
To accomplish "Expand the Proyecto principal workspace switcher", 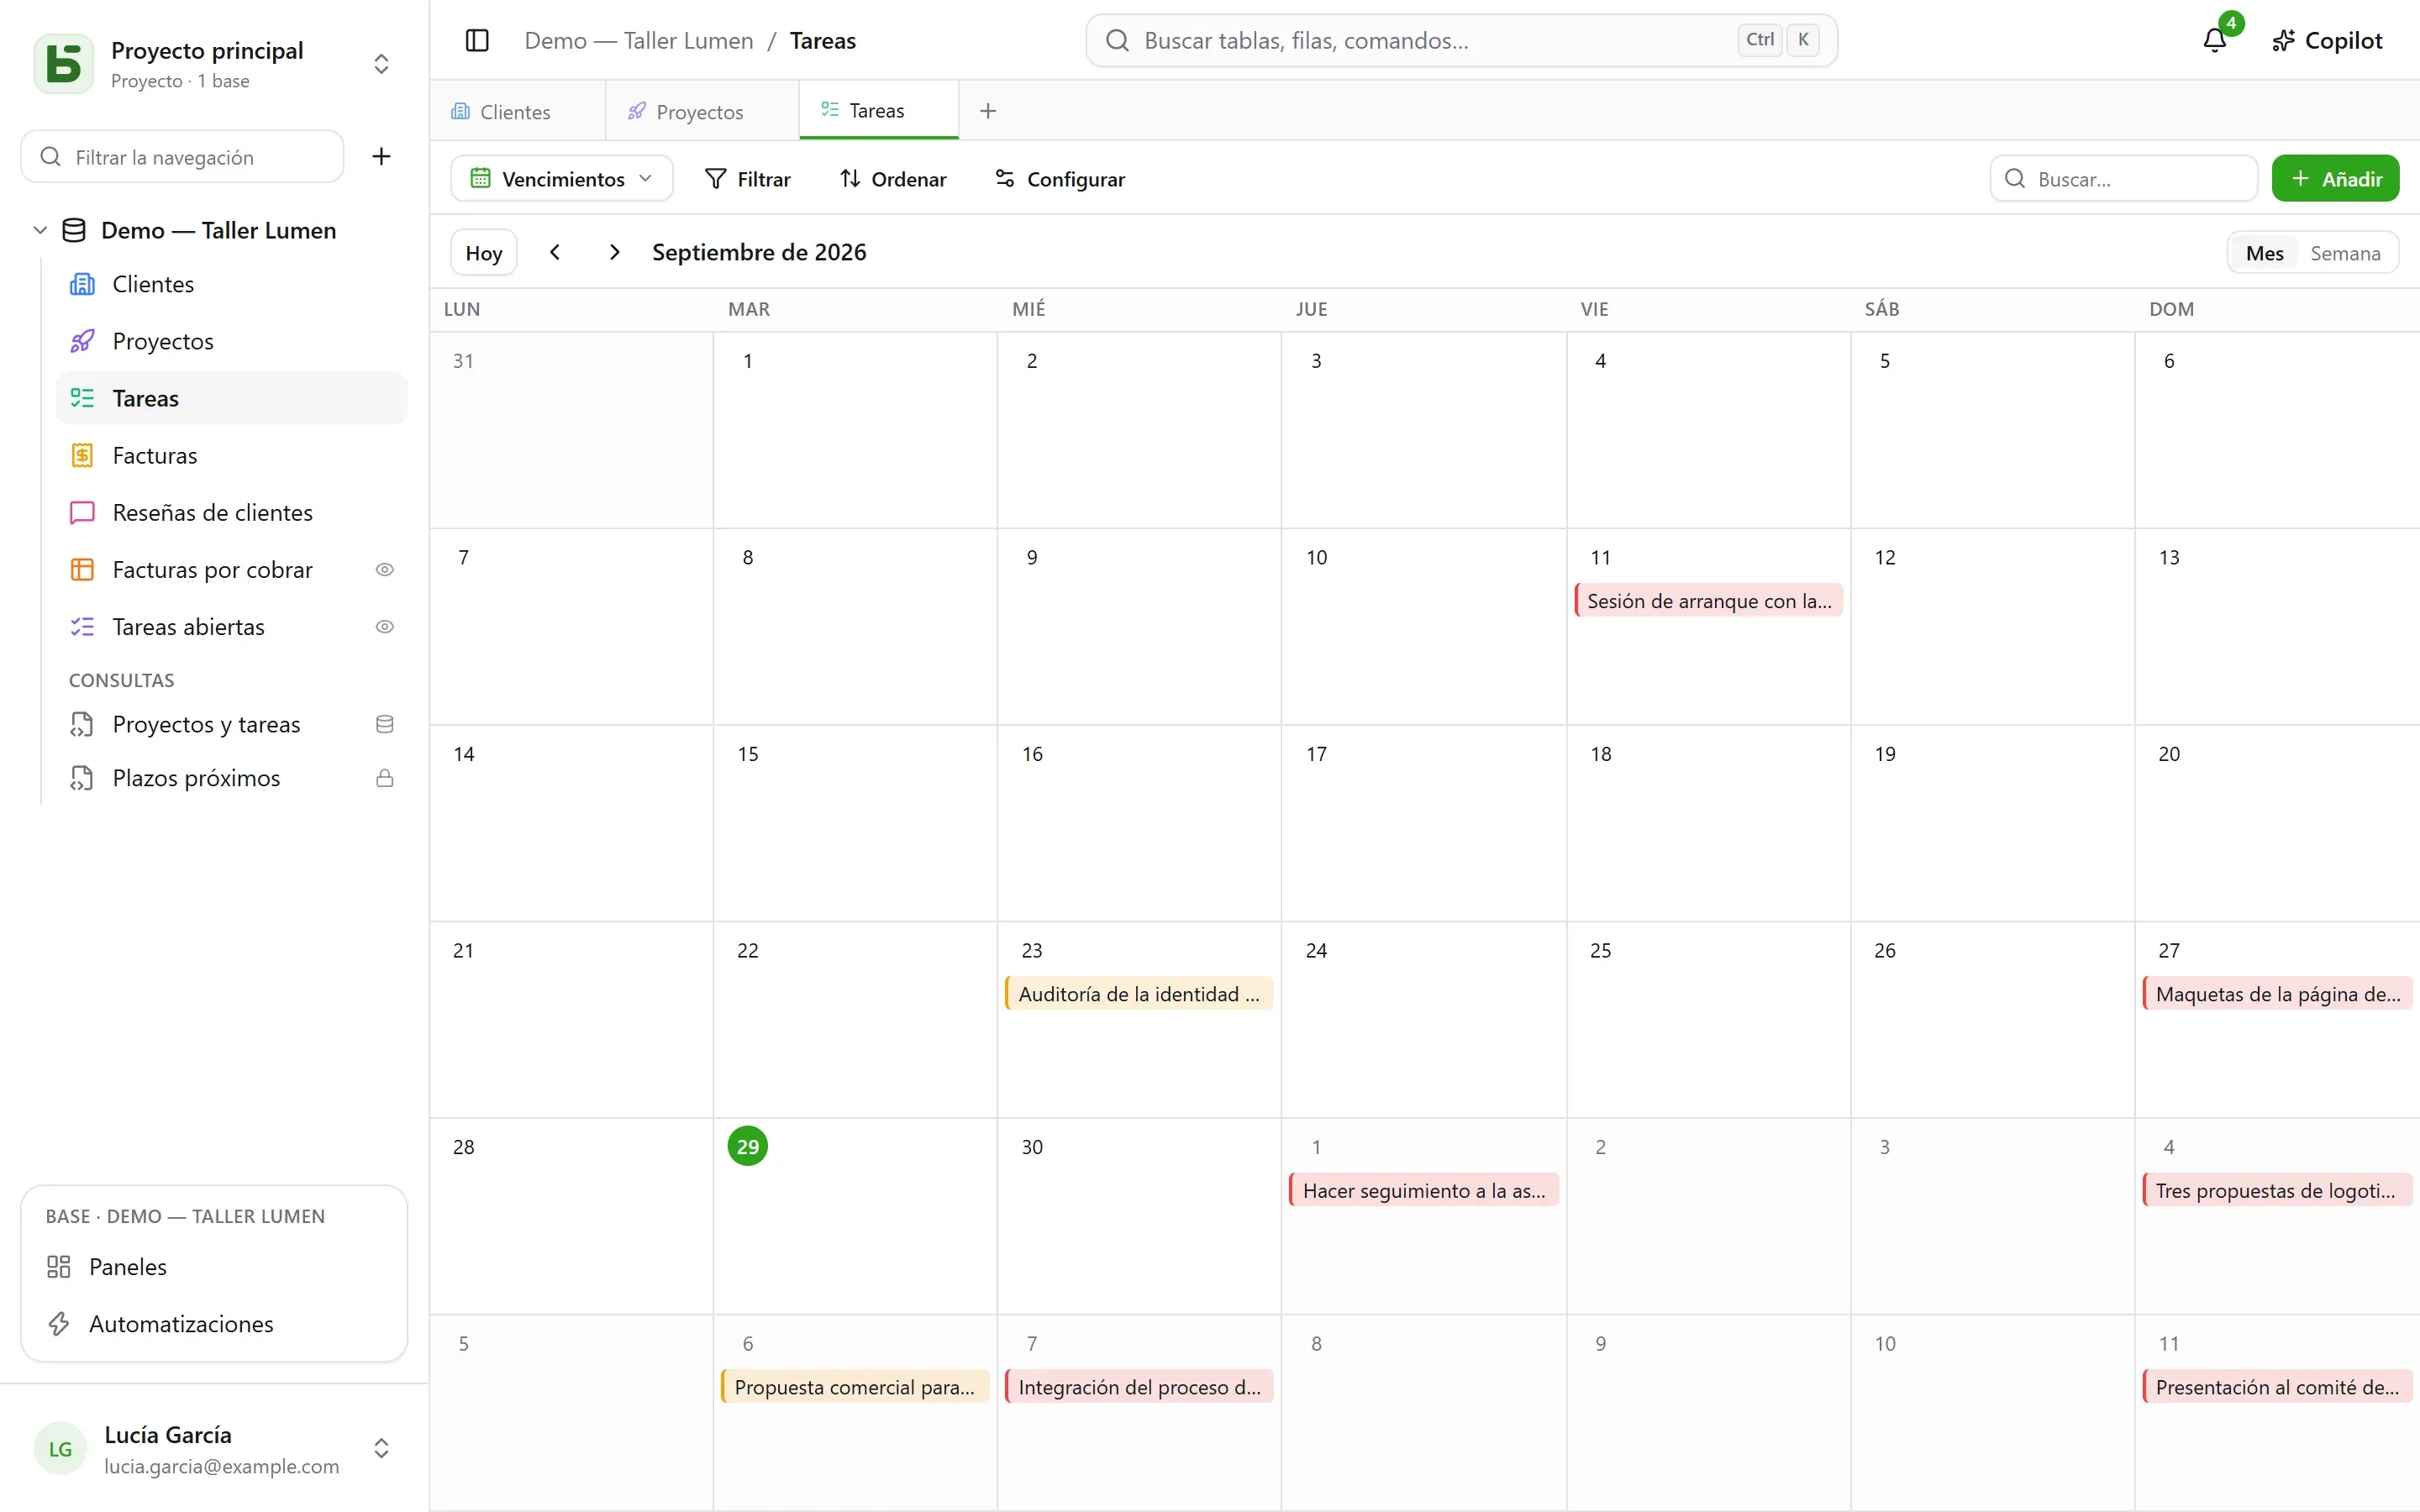I will point(381,64).
